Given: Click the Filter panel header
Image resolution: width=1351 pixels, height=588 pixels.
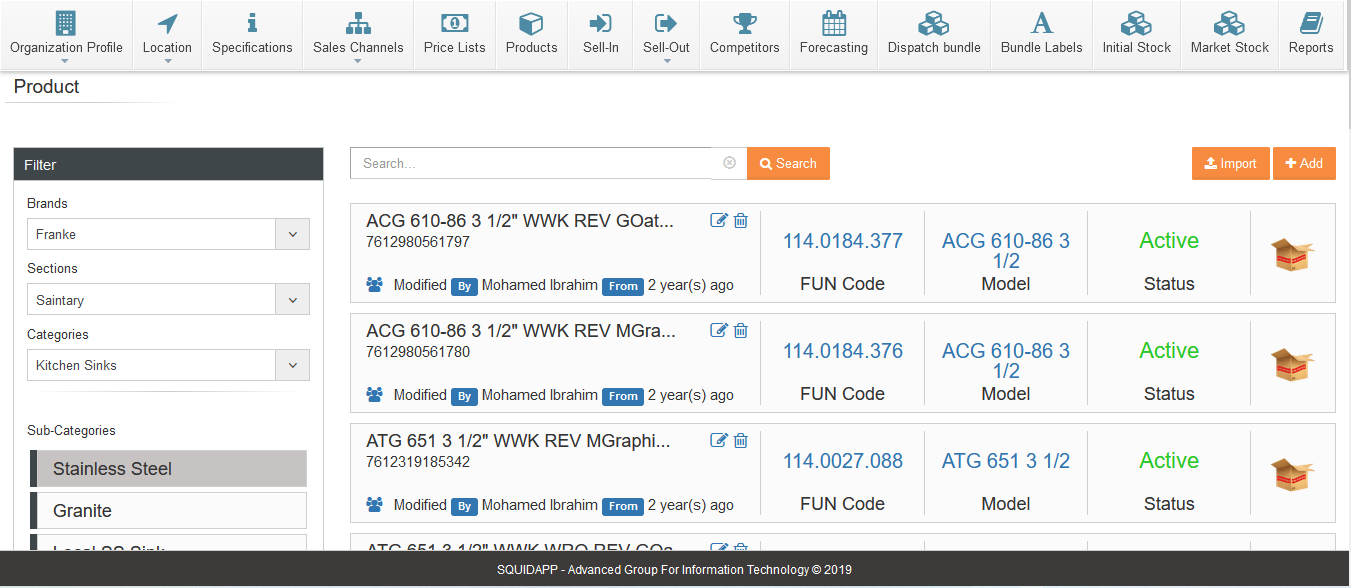Looking at the screenshot, I should [x=168, y=165].
